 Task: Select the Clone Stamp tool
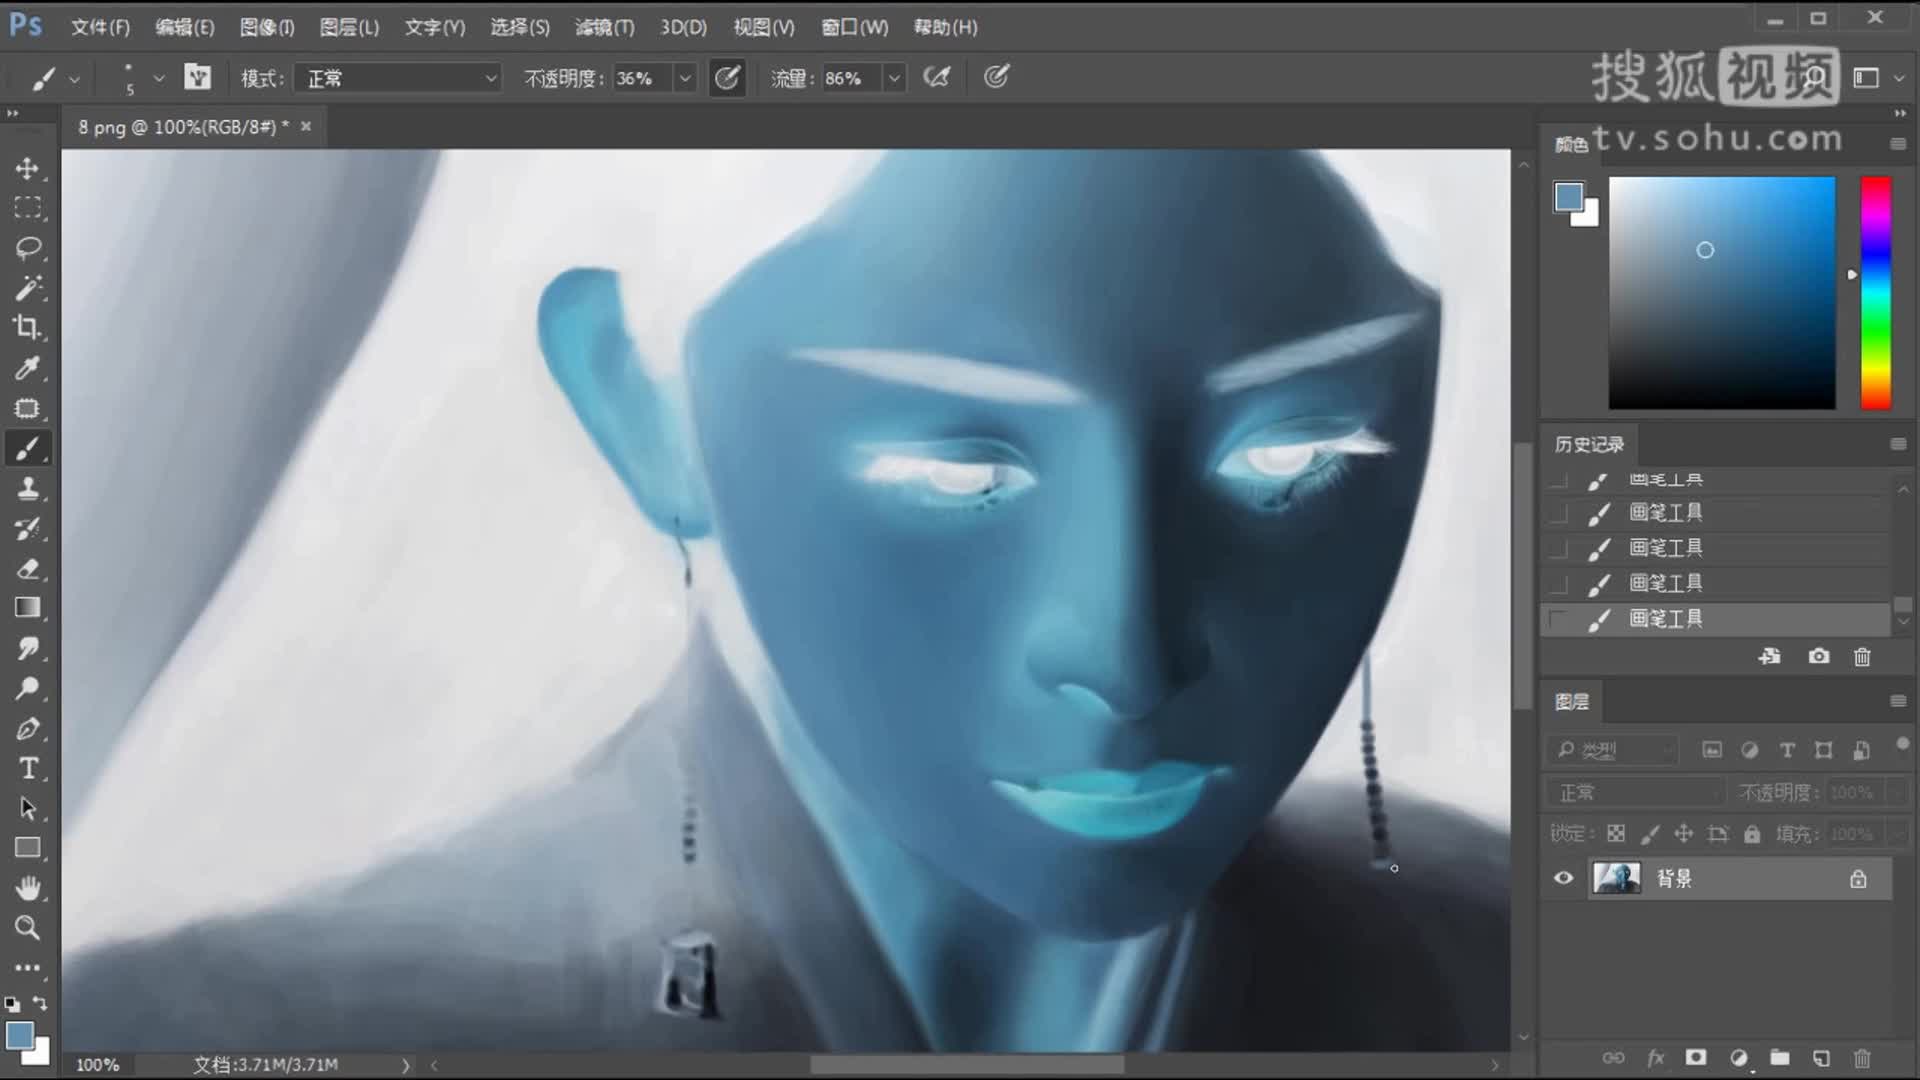coord(28,488)
